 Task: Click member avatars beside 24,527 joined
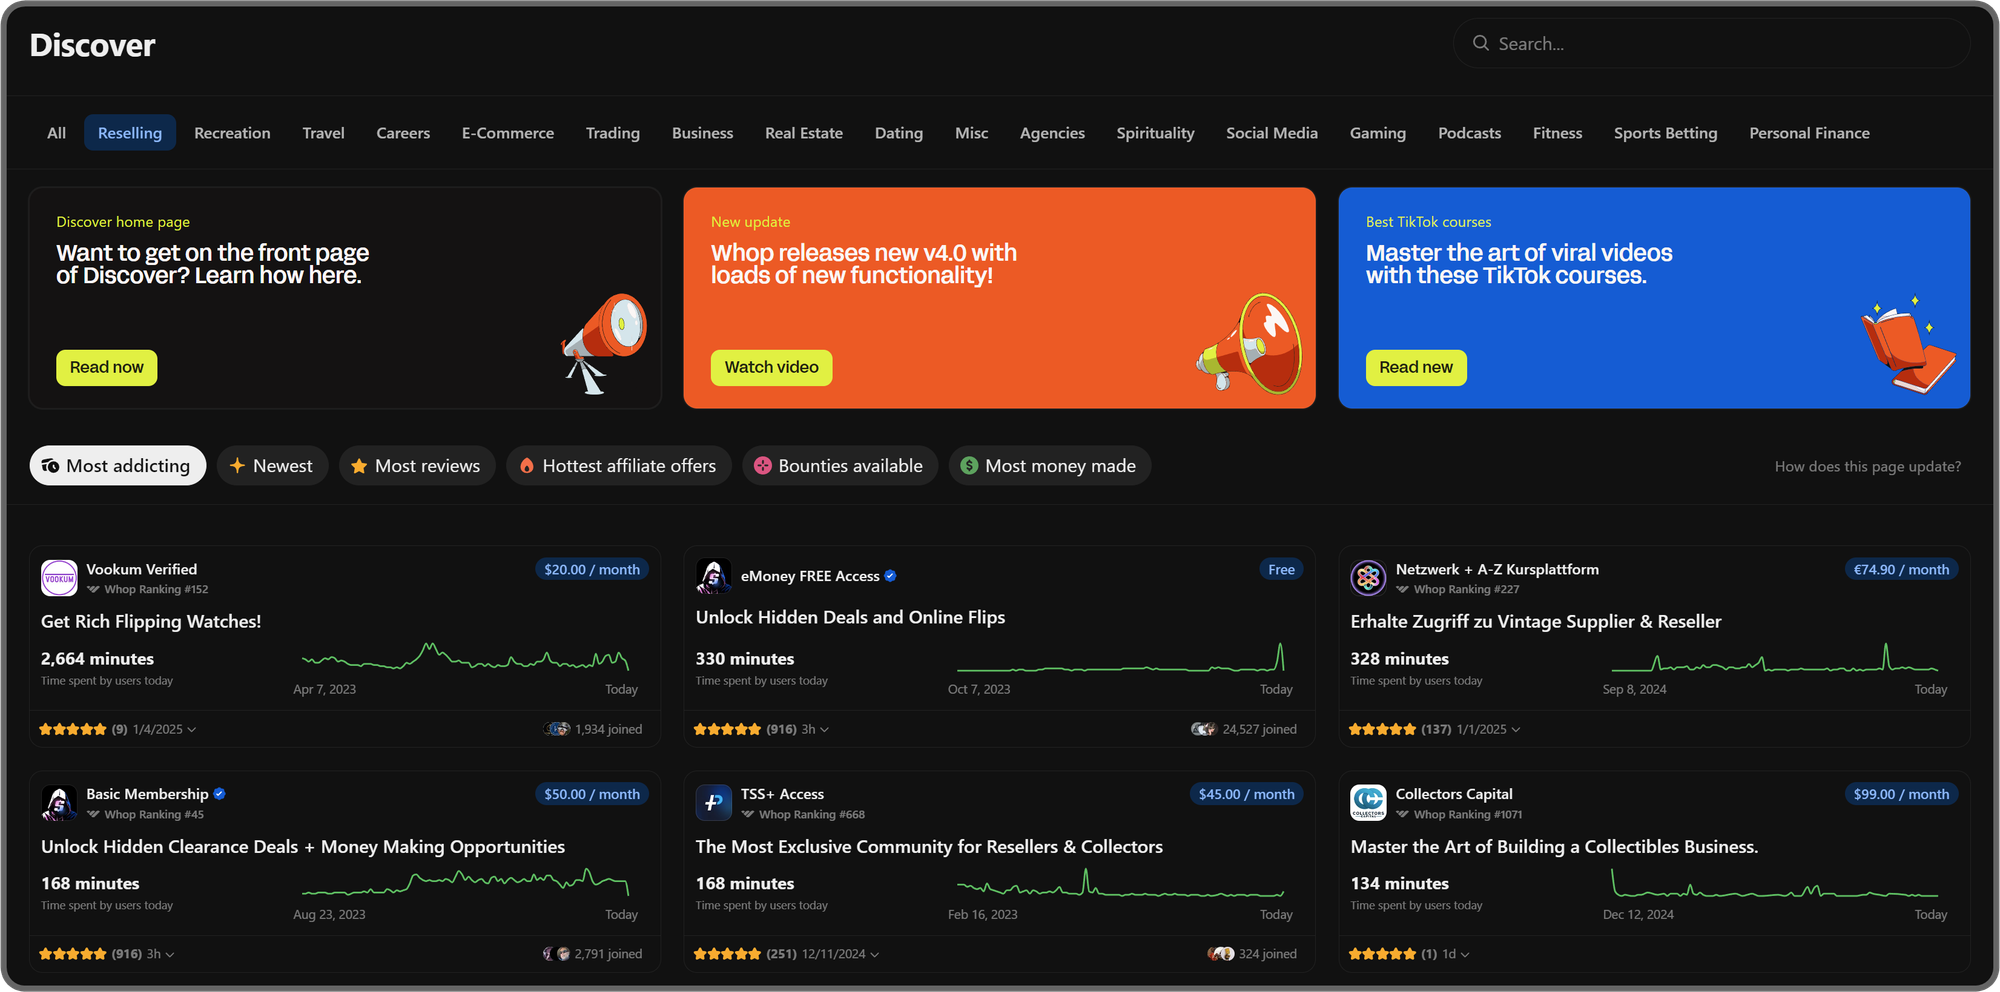[1204, 730]
